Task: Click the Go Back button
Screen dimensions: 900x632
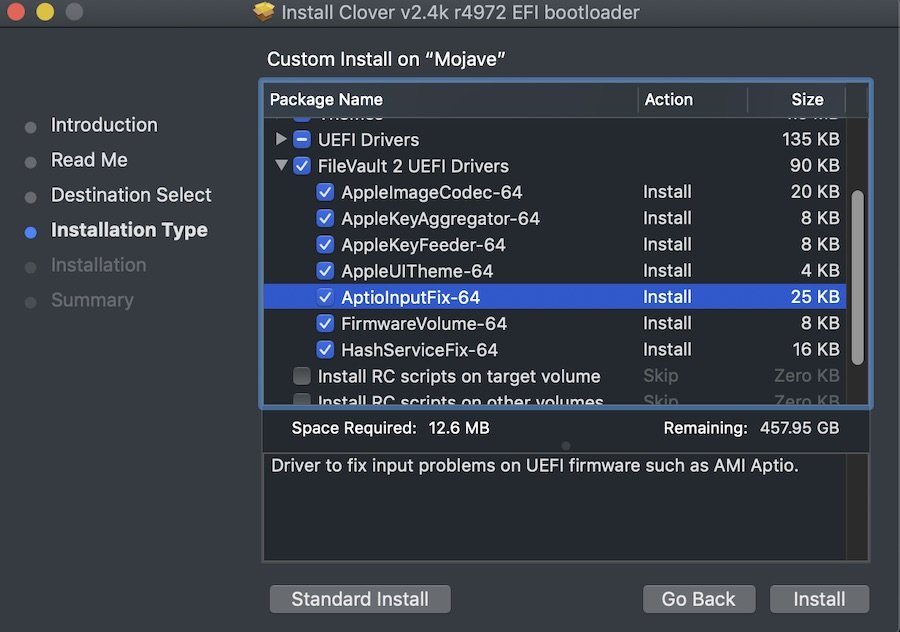Action: point(699,599)
